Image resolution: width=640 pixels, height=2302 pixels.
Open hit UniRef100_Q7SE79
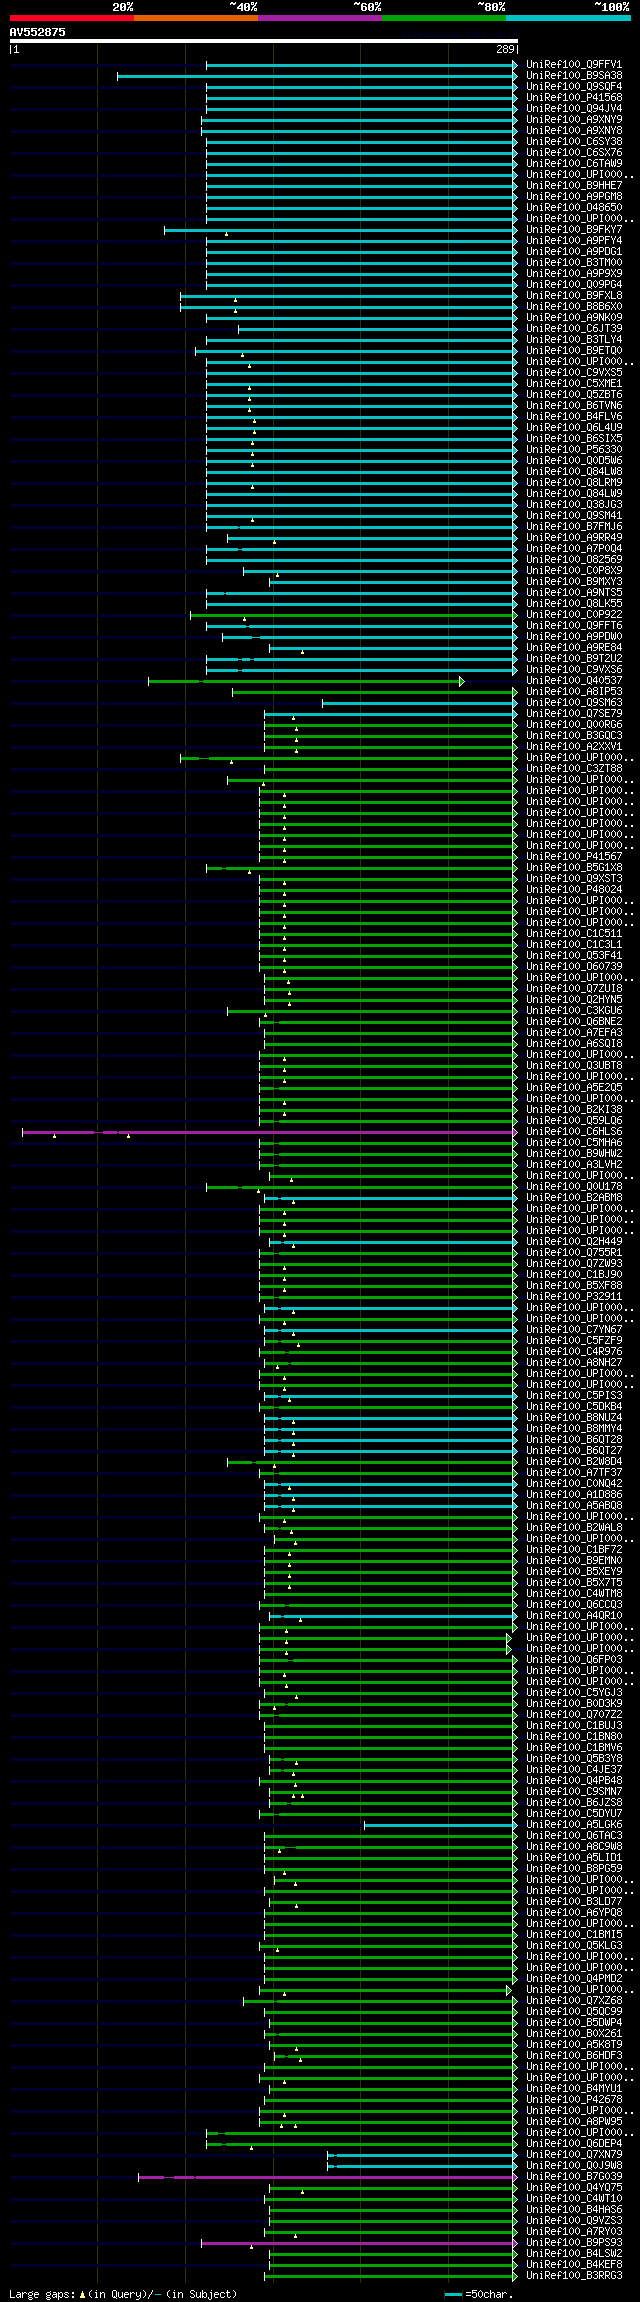click(x=574, y=714)
